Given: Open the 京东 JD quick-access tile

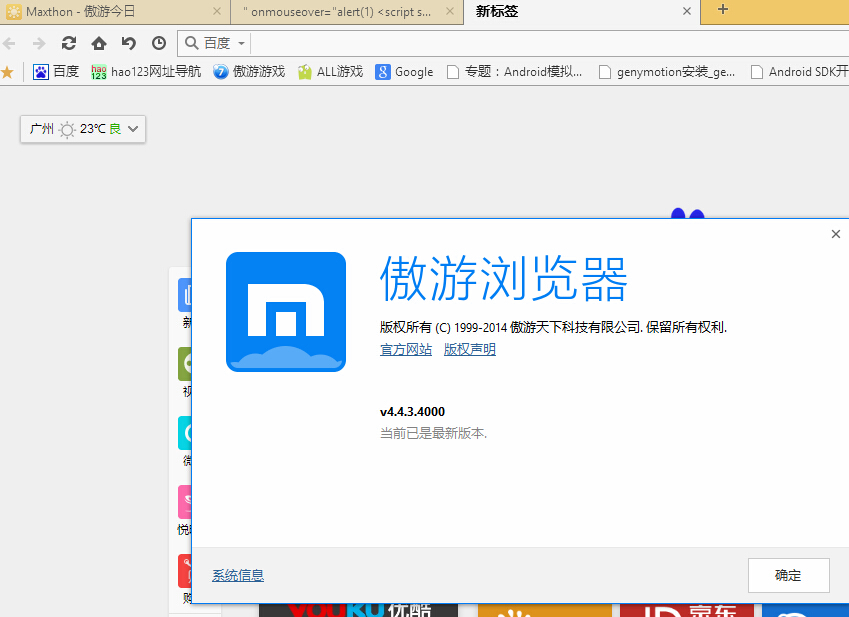Looking at the screenshot, I should (687, 610).
